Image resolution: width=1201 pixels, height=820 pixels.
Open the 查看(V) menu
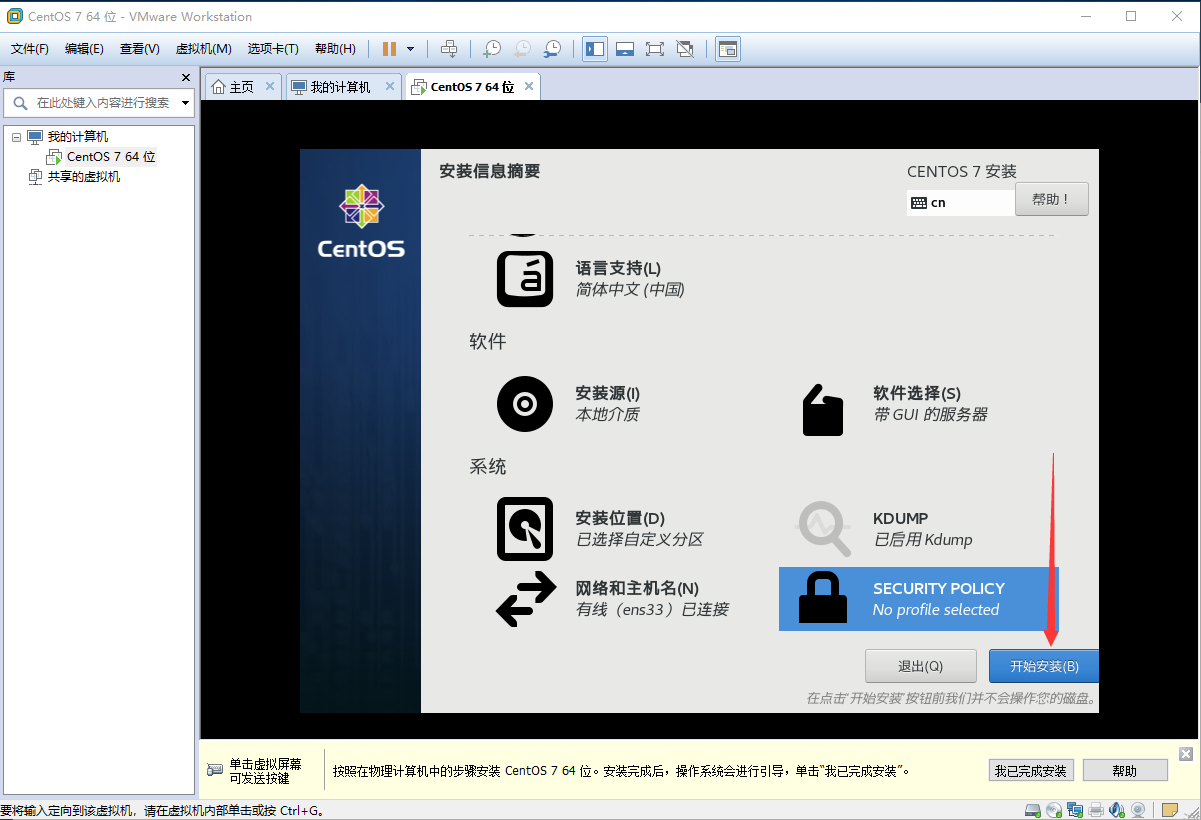(x=139, y=49)
